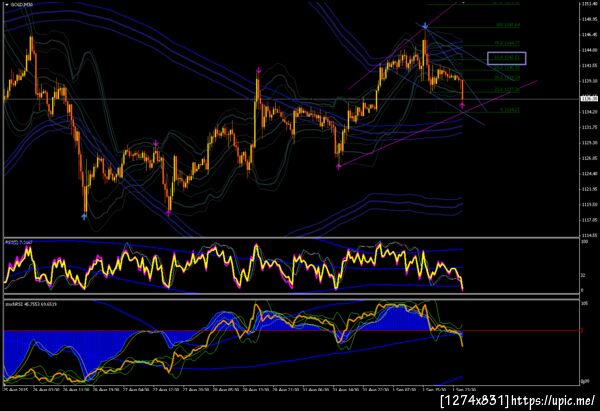Open the chart dropdown arrow beside GOLD,M30

point(7,5)
